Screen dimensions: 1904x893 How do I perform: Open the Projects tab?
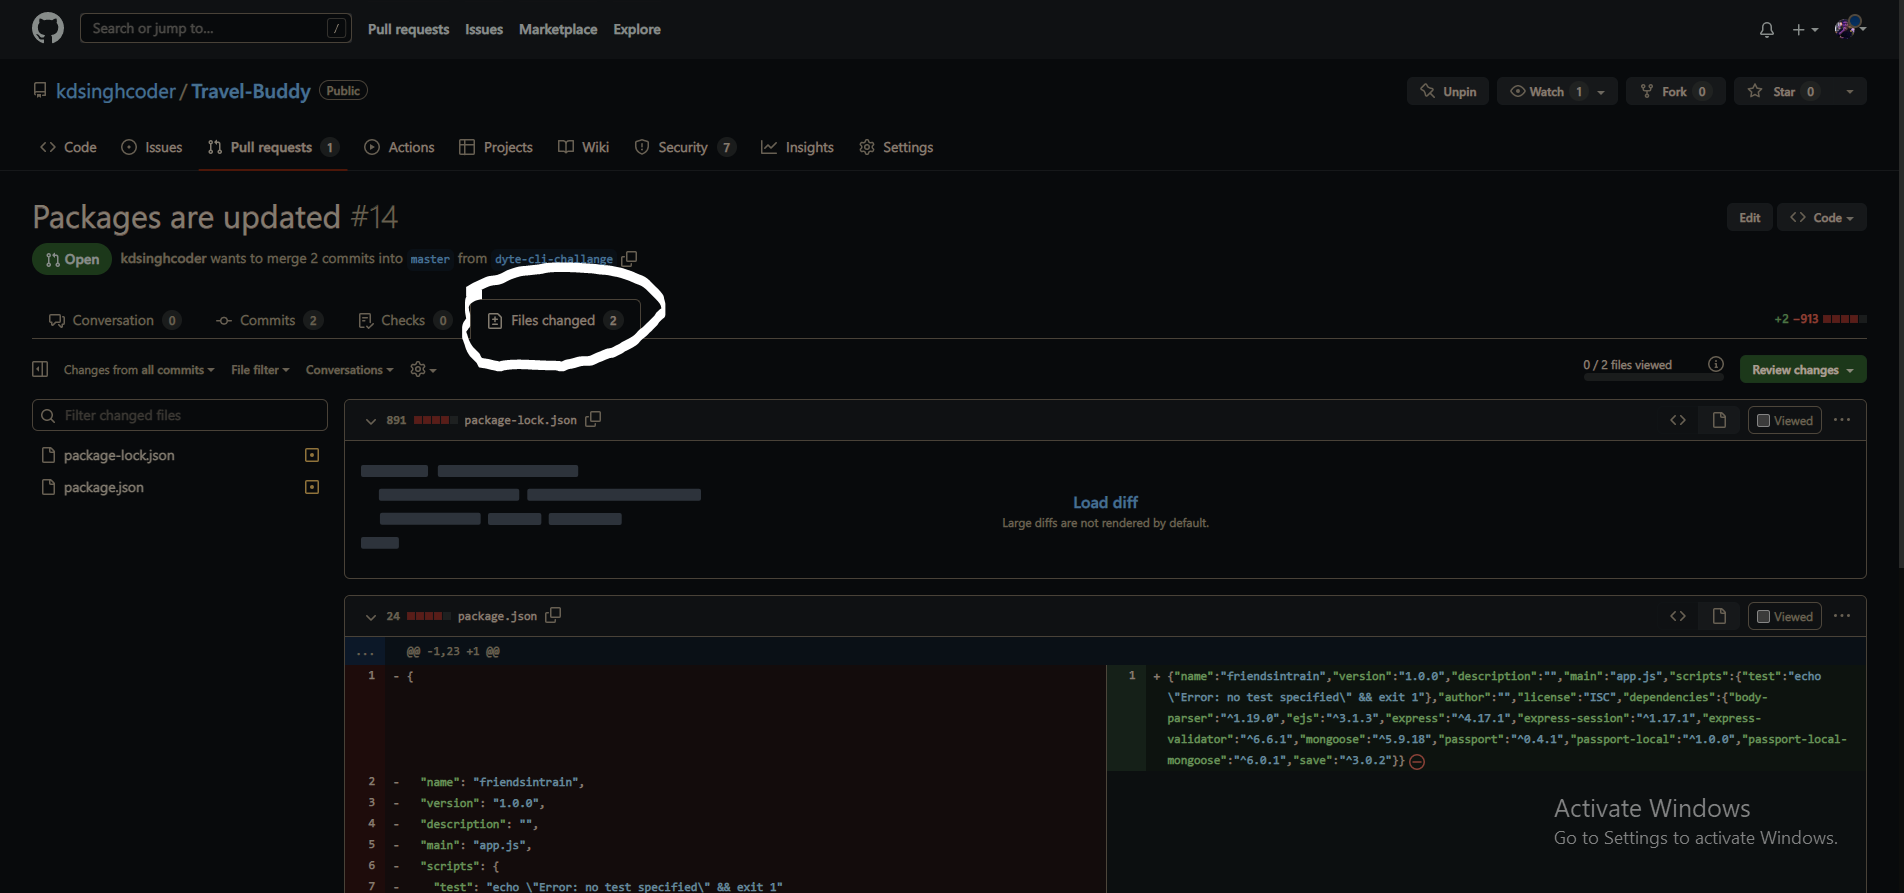496,147
